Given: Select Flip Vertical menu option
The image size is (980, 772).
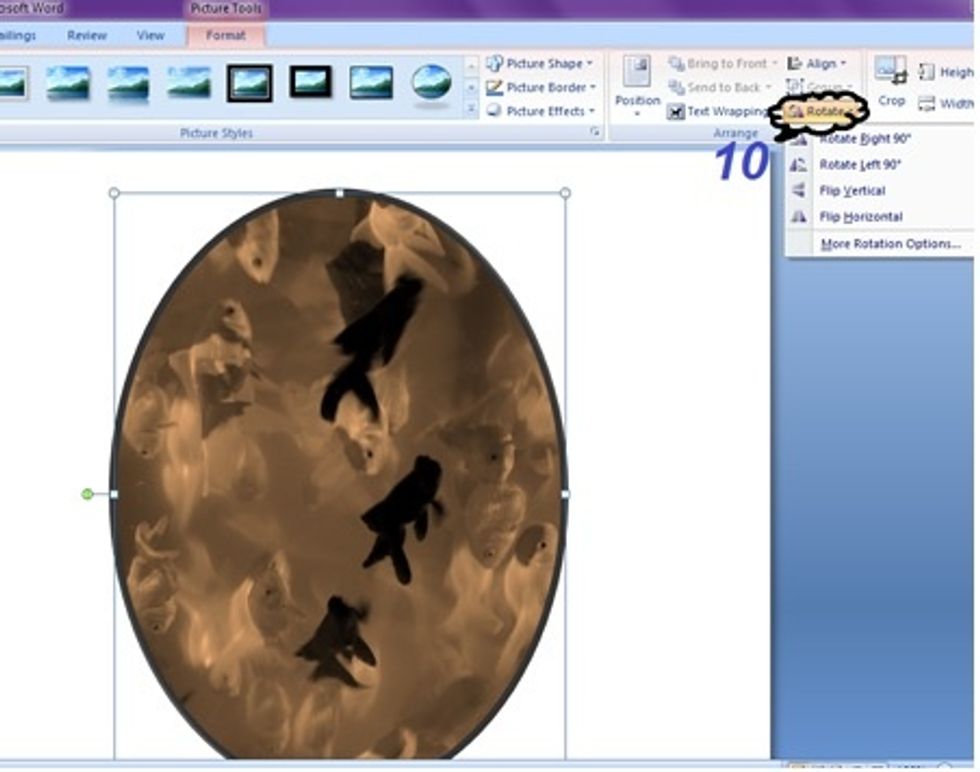Looking at the screenshot, I should 852,191.
